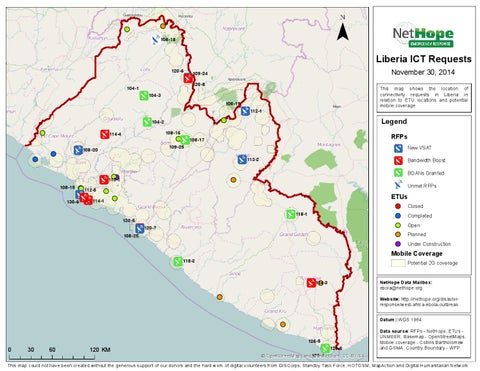This screenshot has height=371, width=480.
Task: Click the blue VSAT marker labeled 120-7
Action: (x=140, y=228)
